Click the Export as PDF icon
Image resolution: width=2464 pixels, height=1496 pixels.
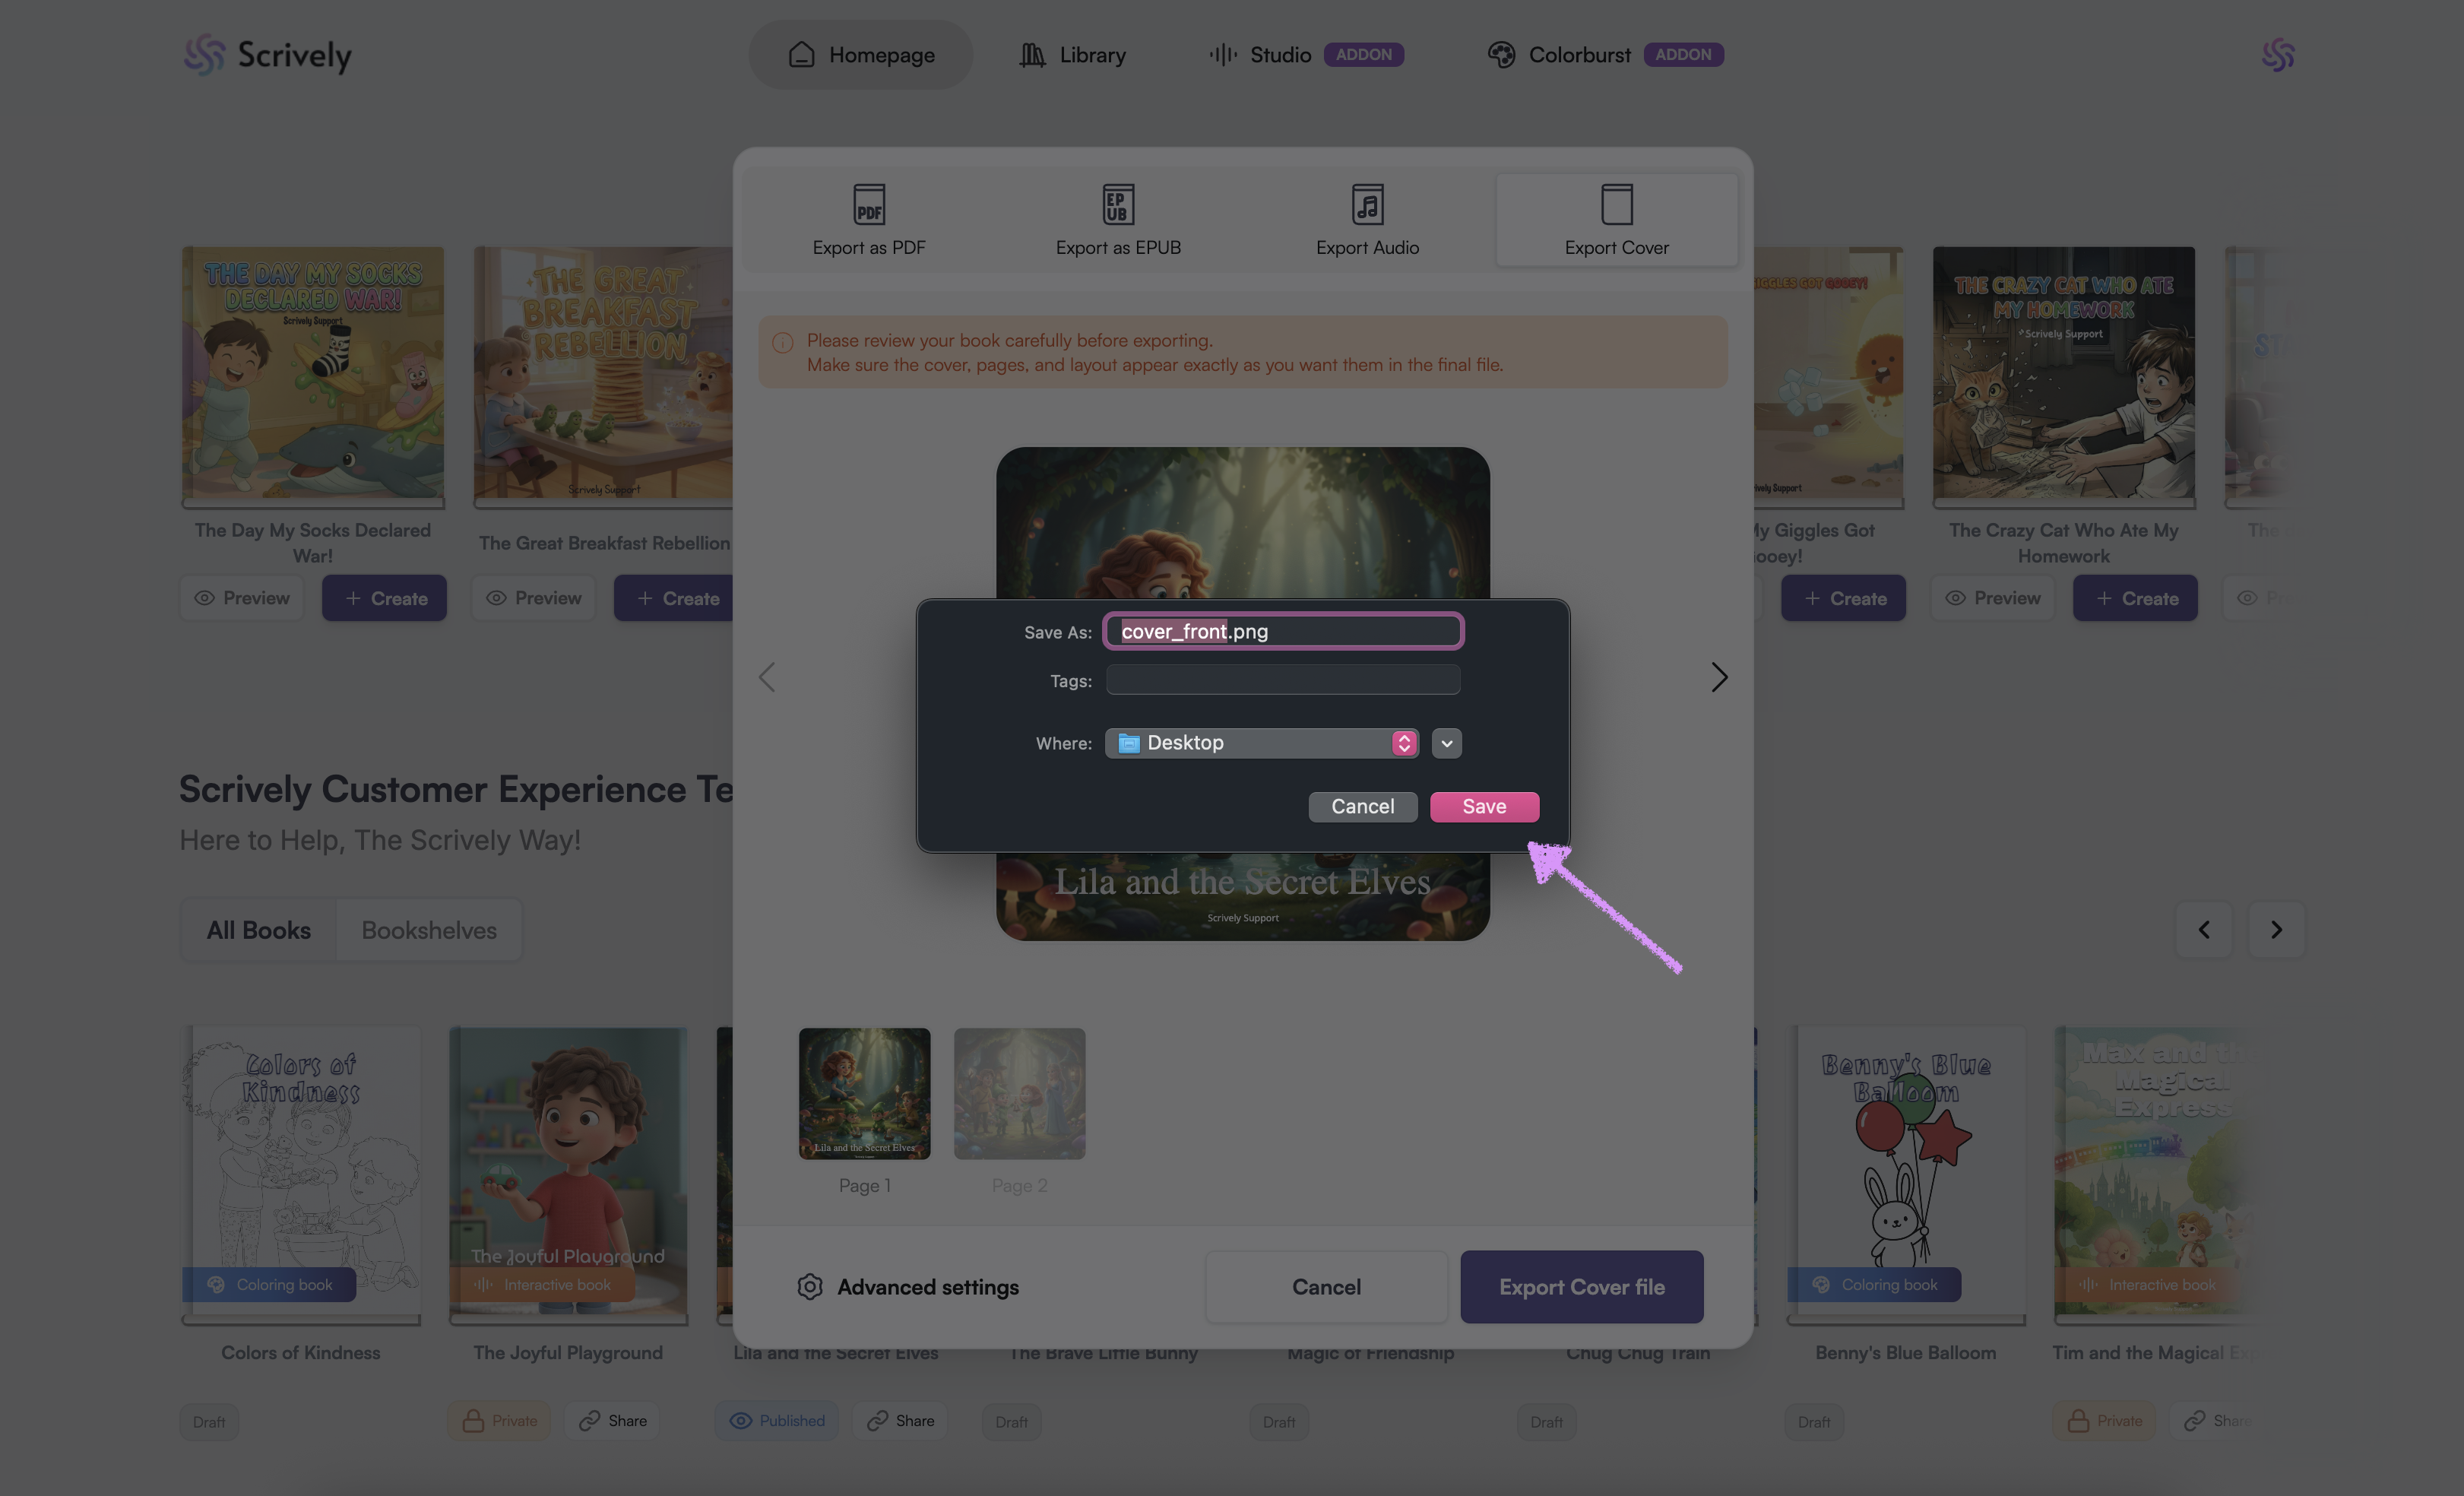pos(868,204)
